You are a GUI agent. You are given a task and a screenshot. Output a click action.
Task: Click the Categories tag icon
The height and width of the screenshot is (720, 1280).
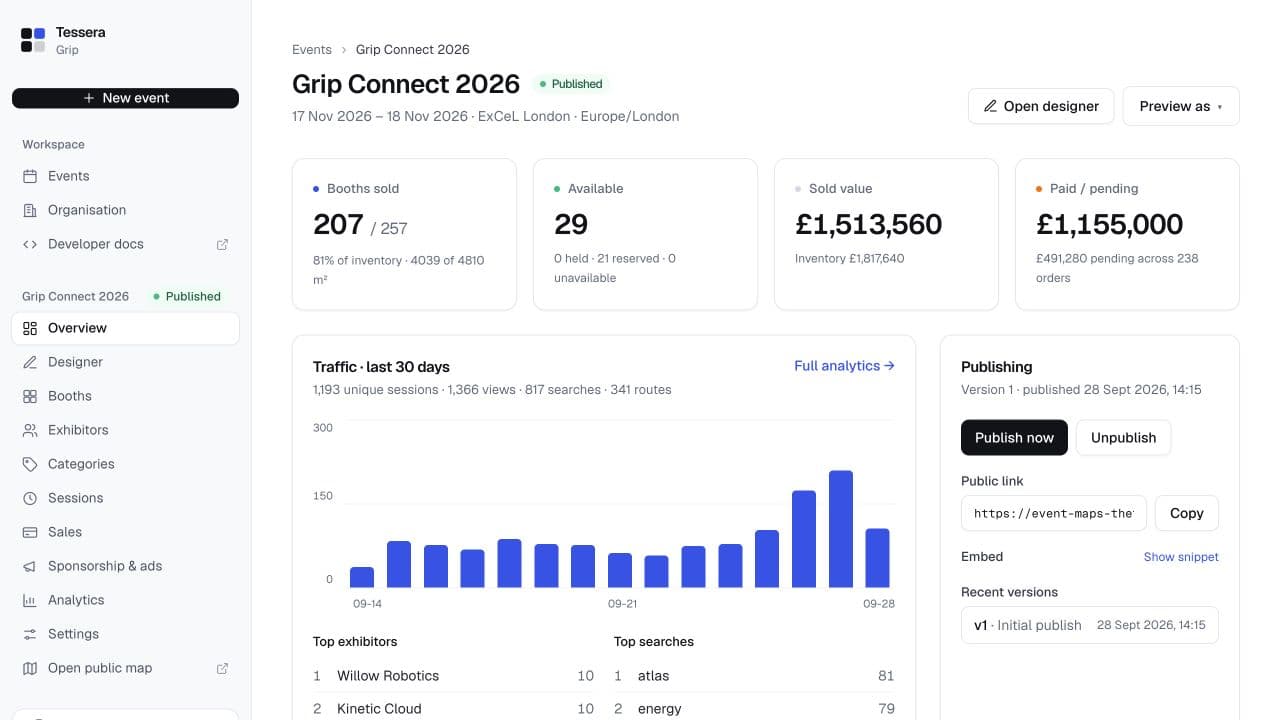(x=30, y=464)
